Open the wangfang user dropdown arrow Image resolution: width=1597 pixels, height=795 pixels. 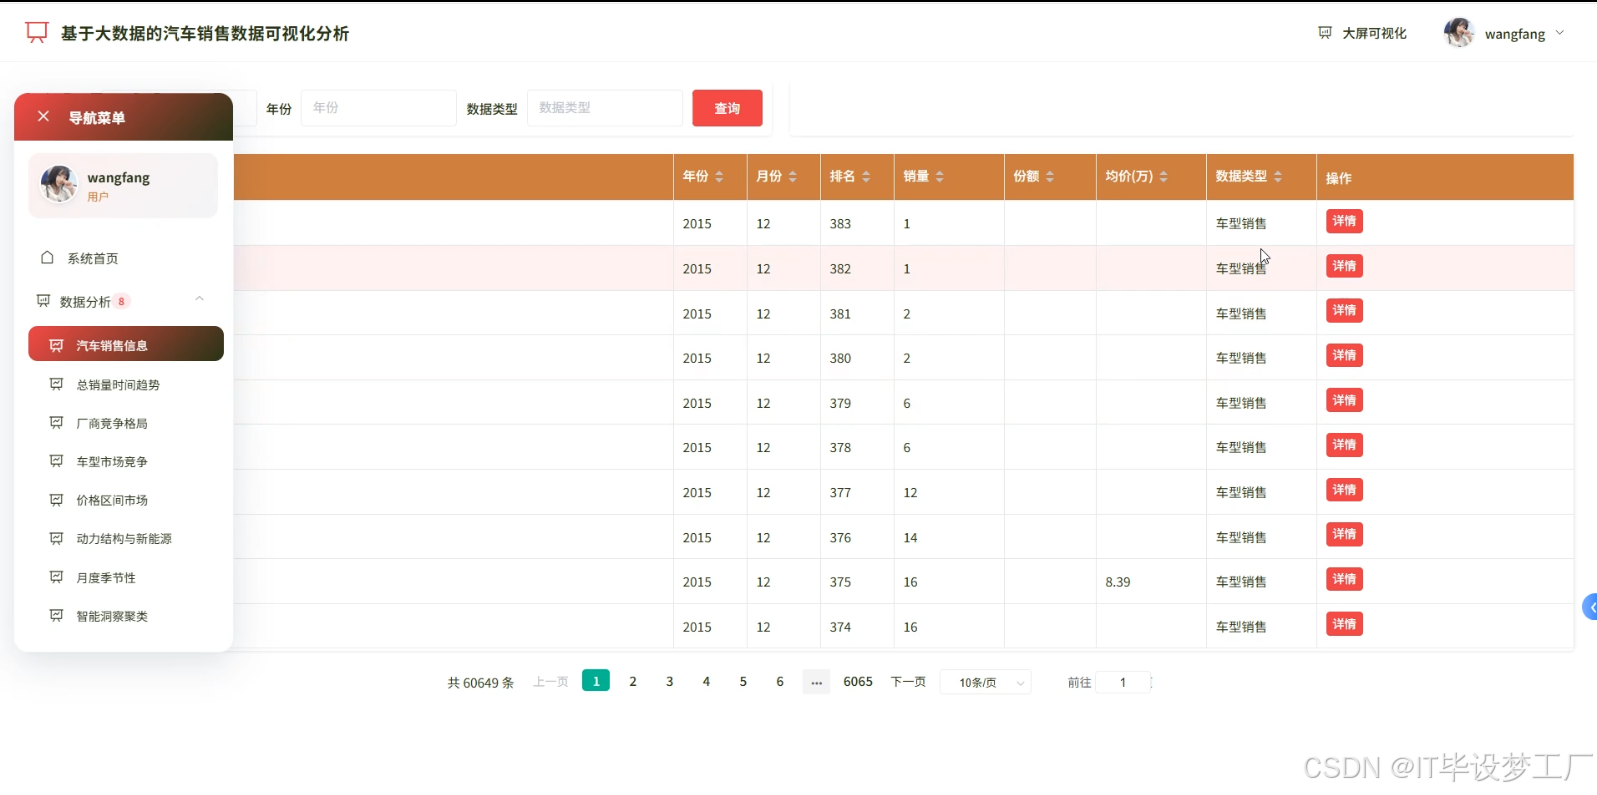point(1560,33)
